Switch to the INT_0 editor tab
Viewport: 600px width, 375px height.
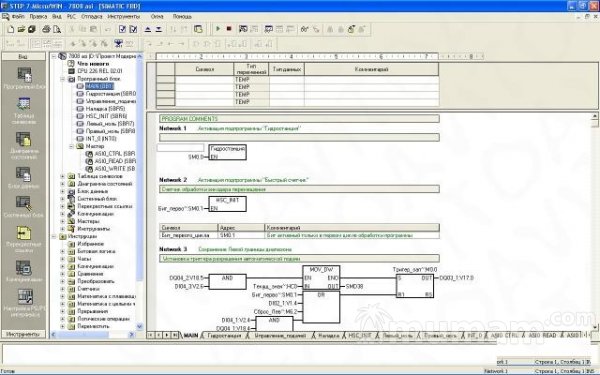[x=474, y=336]
